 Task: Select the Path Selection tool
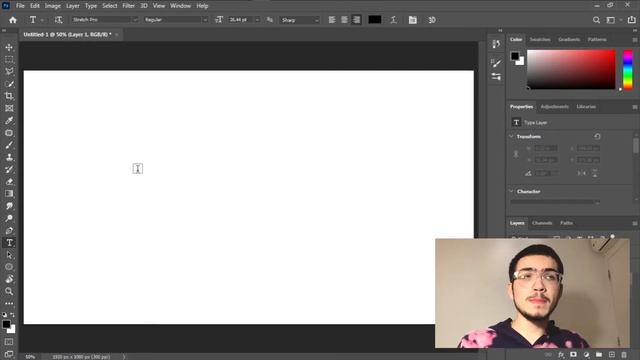coord(9,255)
